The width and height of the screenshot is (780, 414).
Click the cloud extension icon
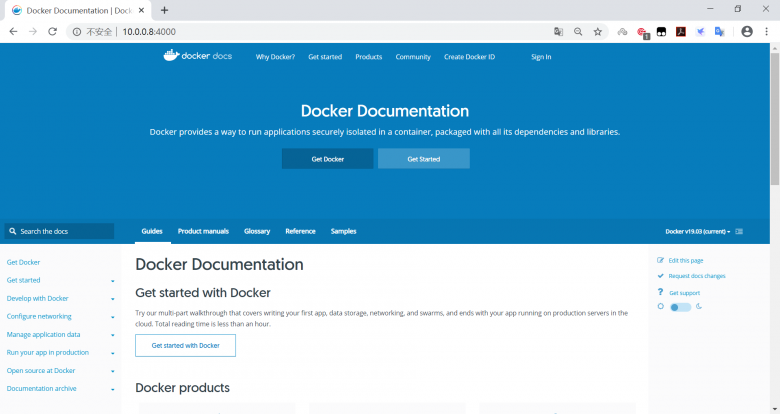[622, 32]
